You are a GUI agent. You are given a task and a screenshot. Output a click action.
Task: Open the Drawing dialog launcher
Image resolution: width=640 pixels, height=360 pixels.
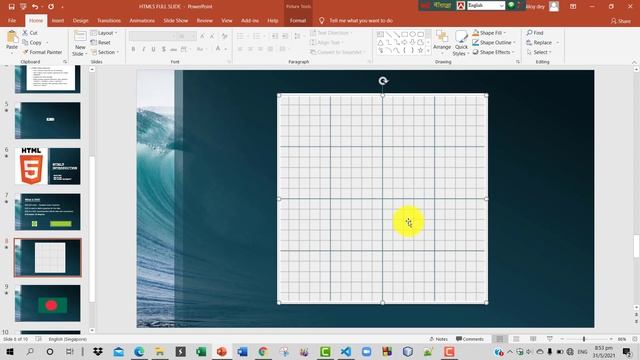(518, 62)
